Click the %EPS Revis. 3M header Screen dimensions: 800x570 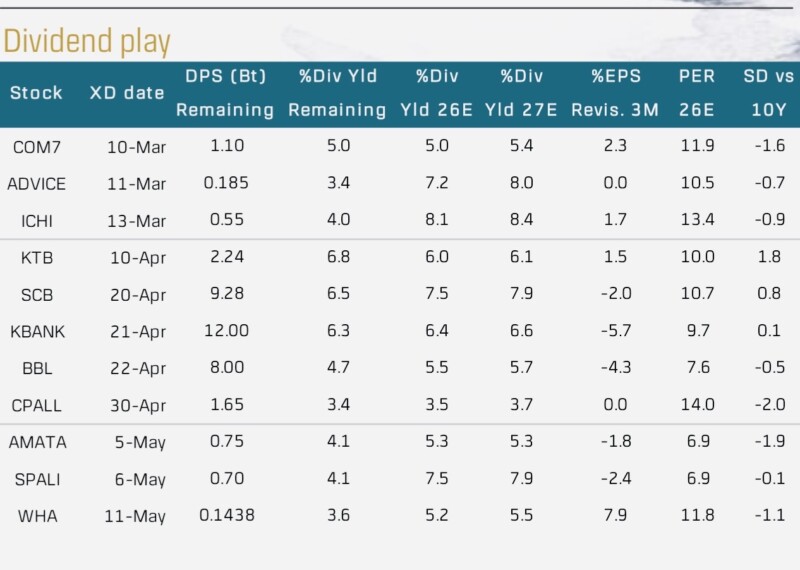pyautogui.click(x=614, y=93)
